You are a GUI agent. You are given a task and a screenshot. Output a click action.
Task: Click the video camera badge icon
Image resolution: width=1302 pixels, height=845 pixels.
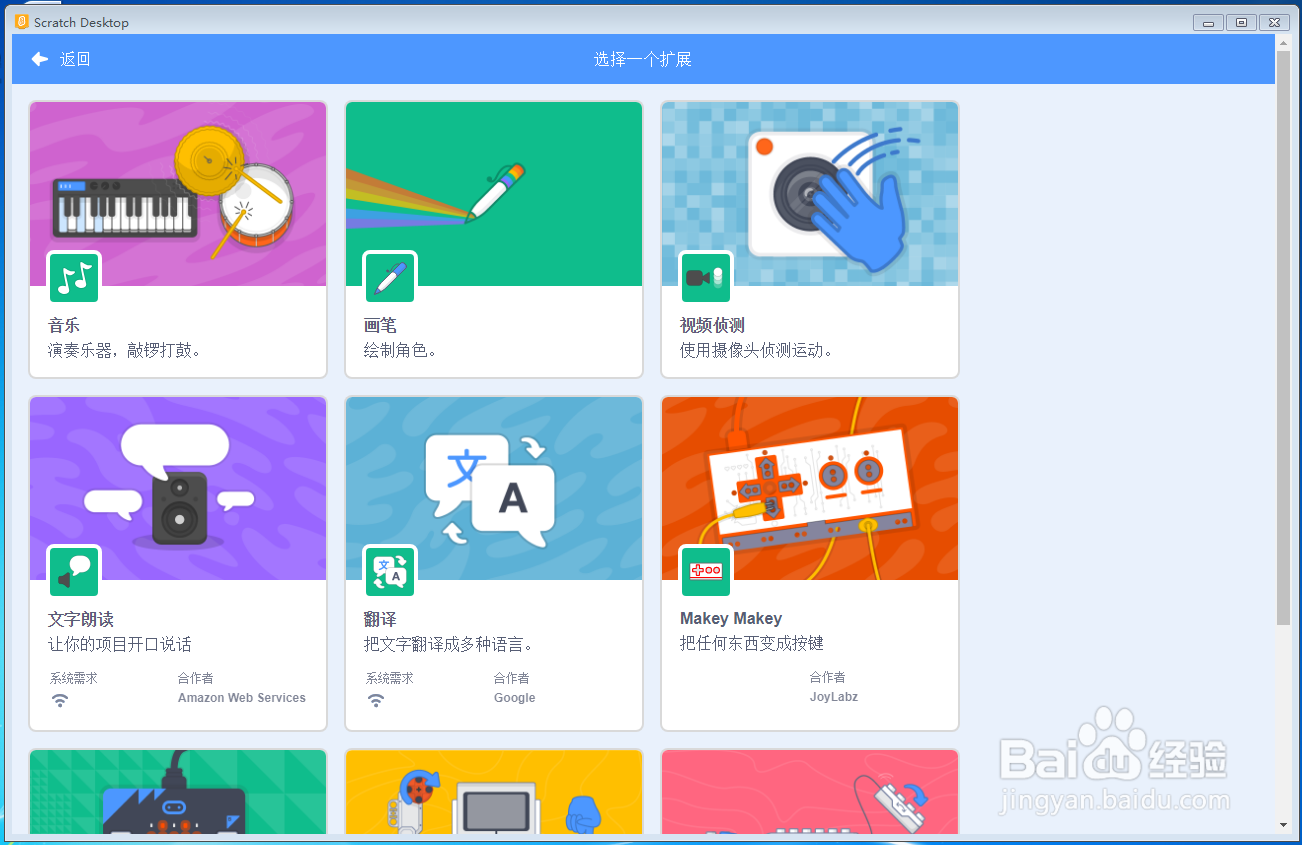[x=706, y=278]
